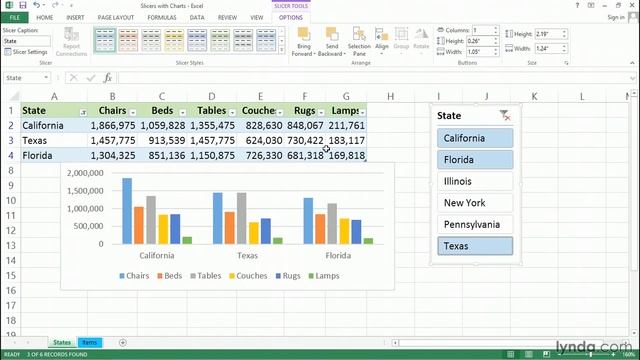Open the PAGE LAYOUT tab

point(116,18)
